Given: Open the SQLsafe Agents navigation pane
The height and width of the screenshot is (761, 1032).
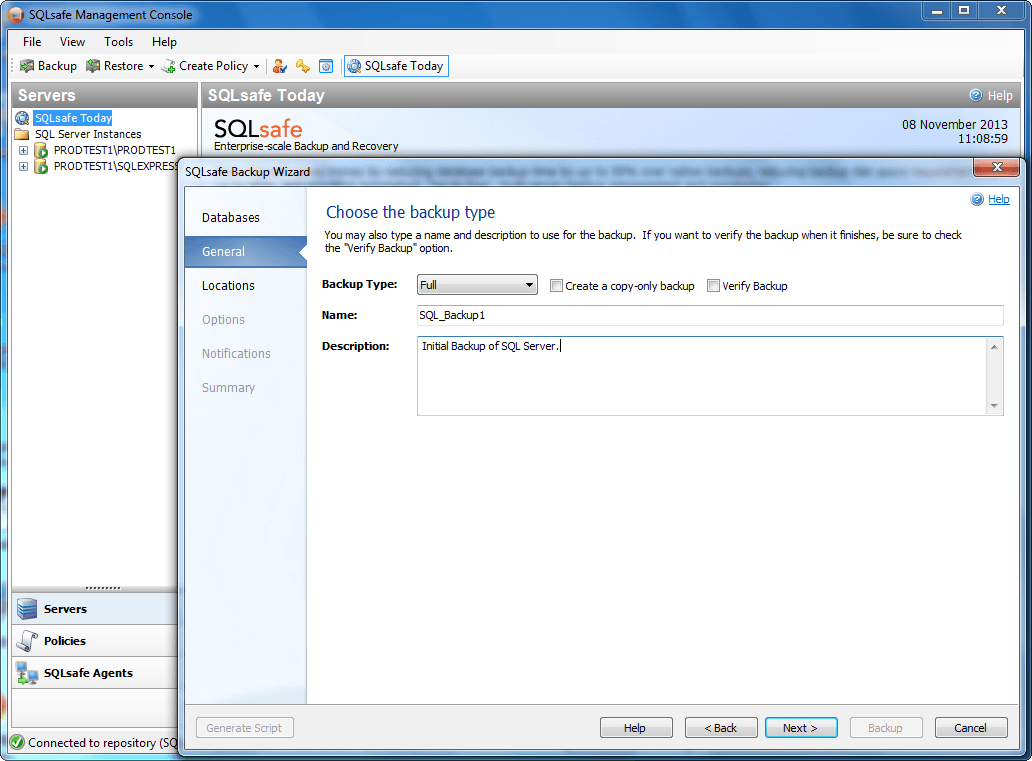Looking at the screenshot, I should (x=95, y=673).
